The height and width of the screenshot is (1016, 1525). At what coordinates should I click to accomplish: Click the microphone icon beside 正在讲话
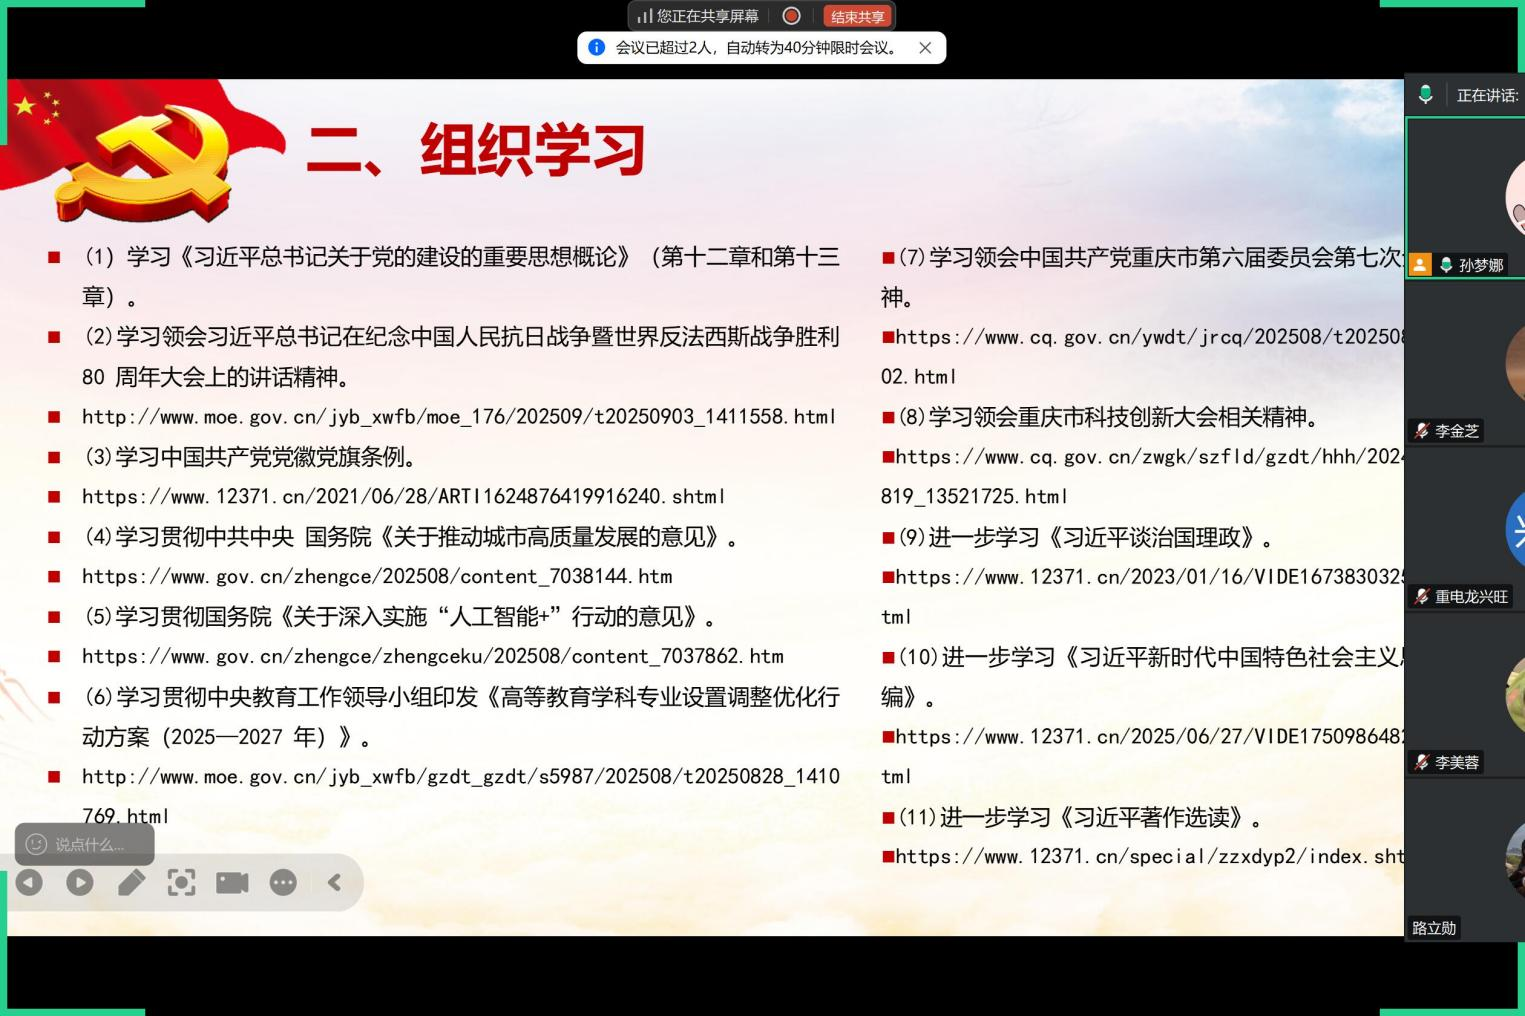click(1425, 95)
